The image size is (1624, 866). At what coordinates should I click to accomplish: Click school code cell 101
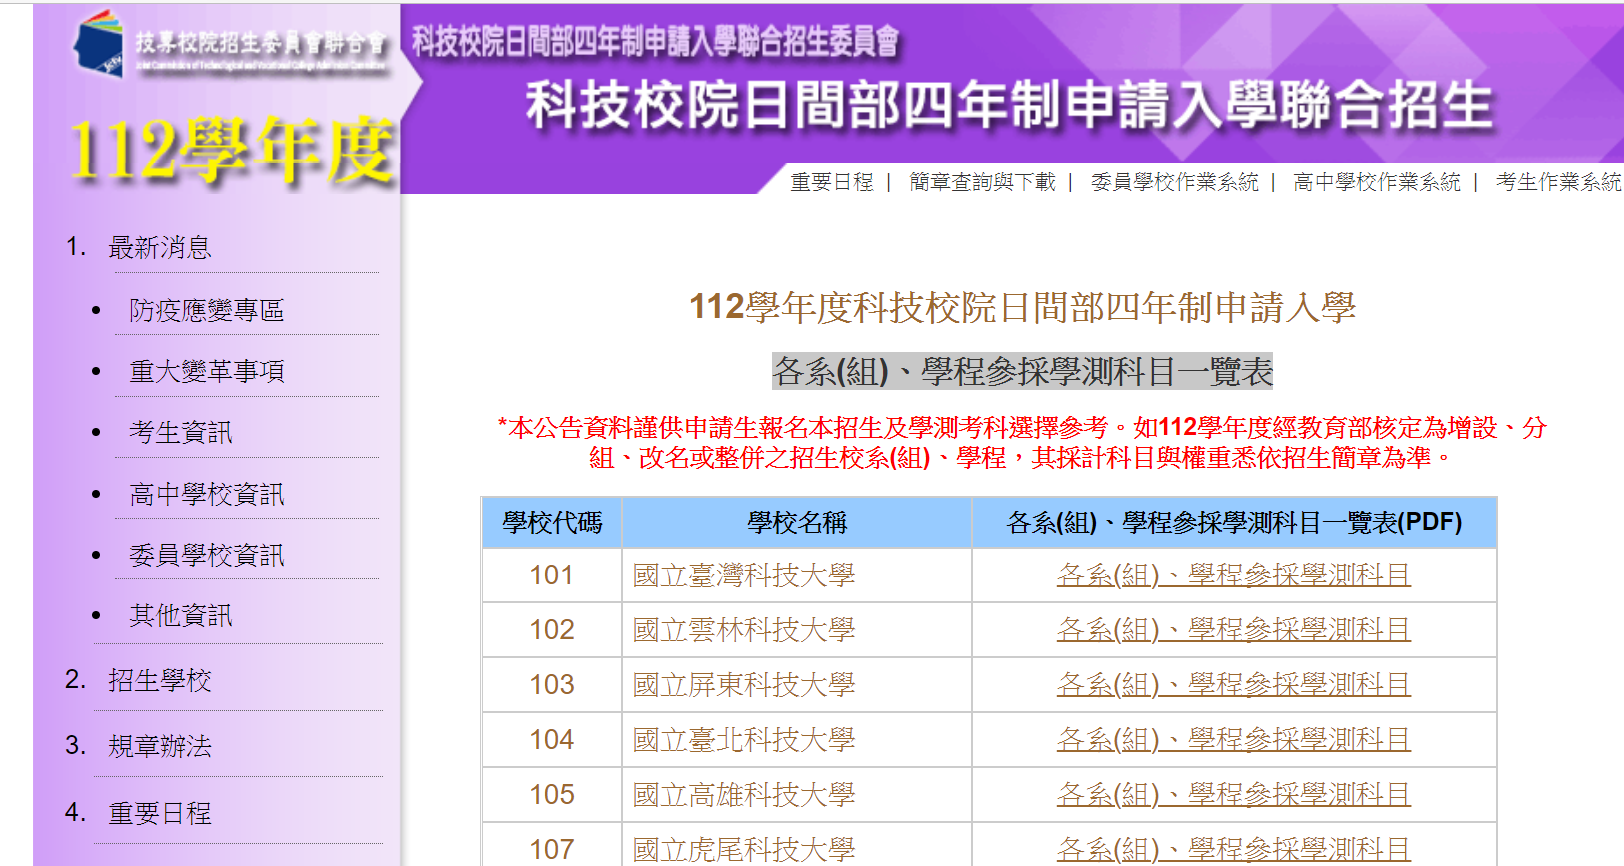click(552, 575)
